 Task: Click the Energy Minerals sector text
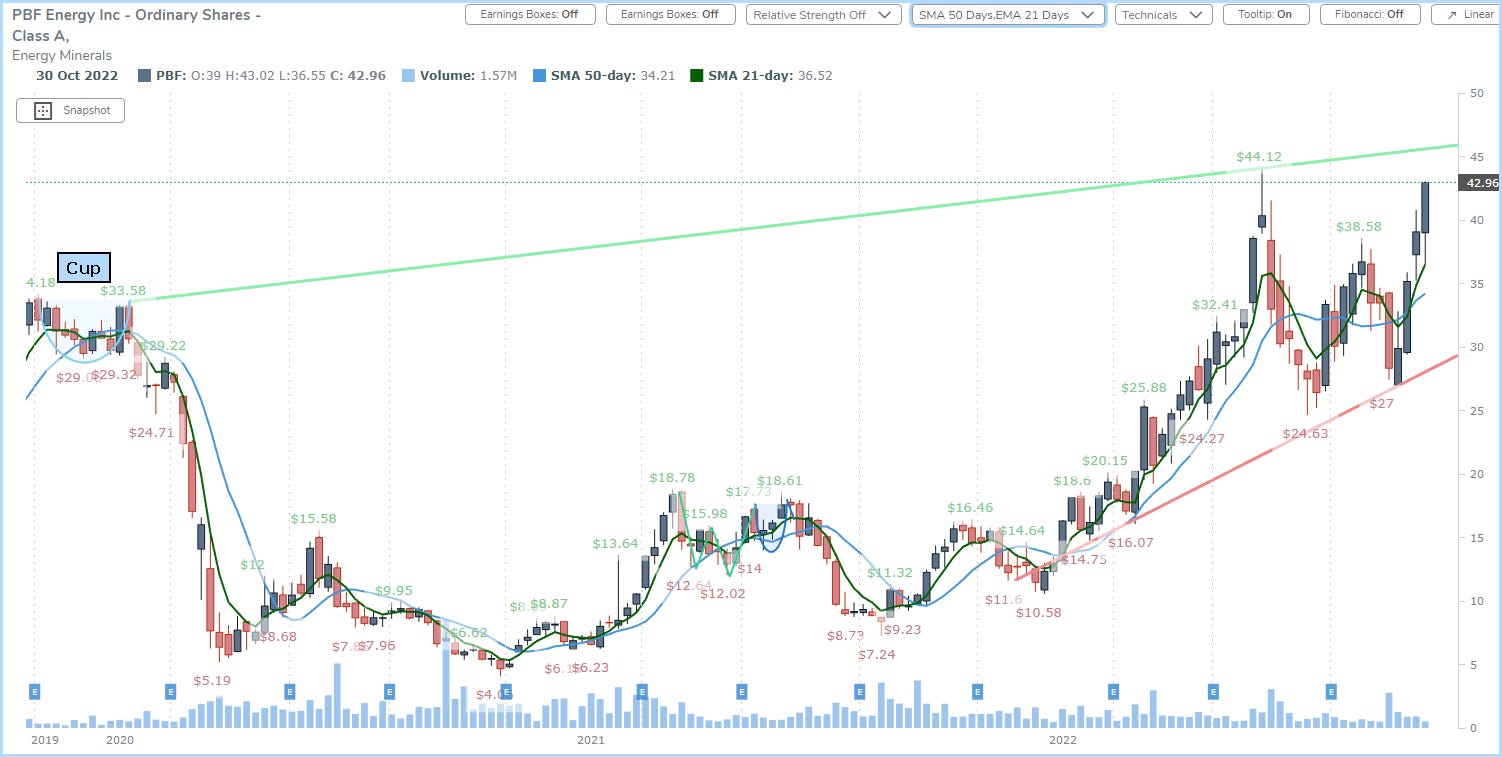(x=62, y=56)
